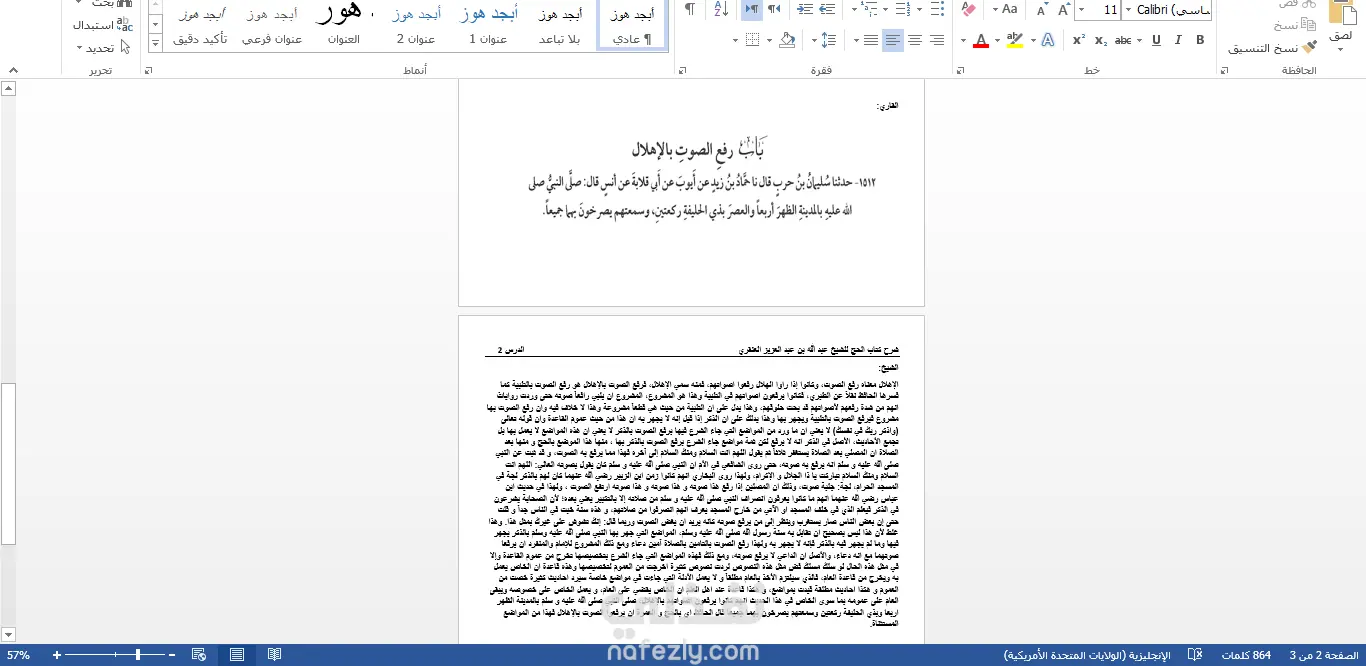Screen dimensions: 1366x666
Task: Toggle Italic formatting
Action: [1177, 40]
